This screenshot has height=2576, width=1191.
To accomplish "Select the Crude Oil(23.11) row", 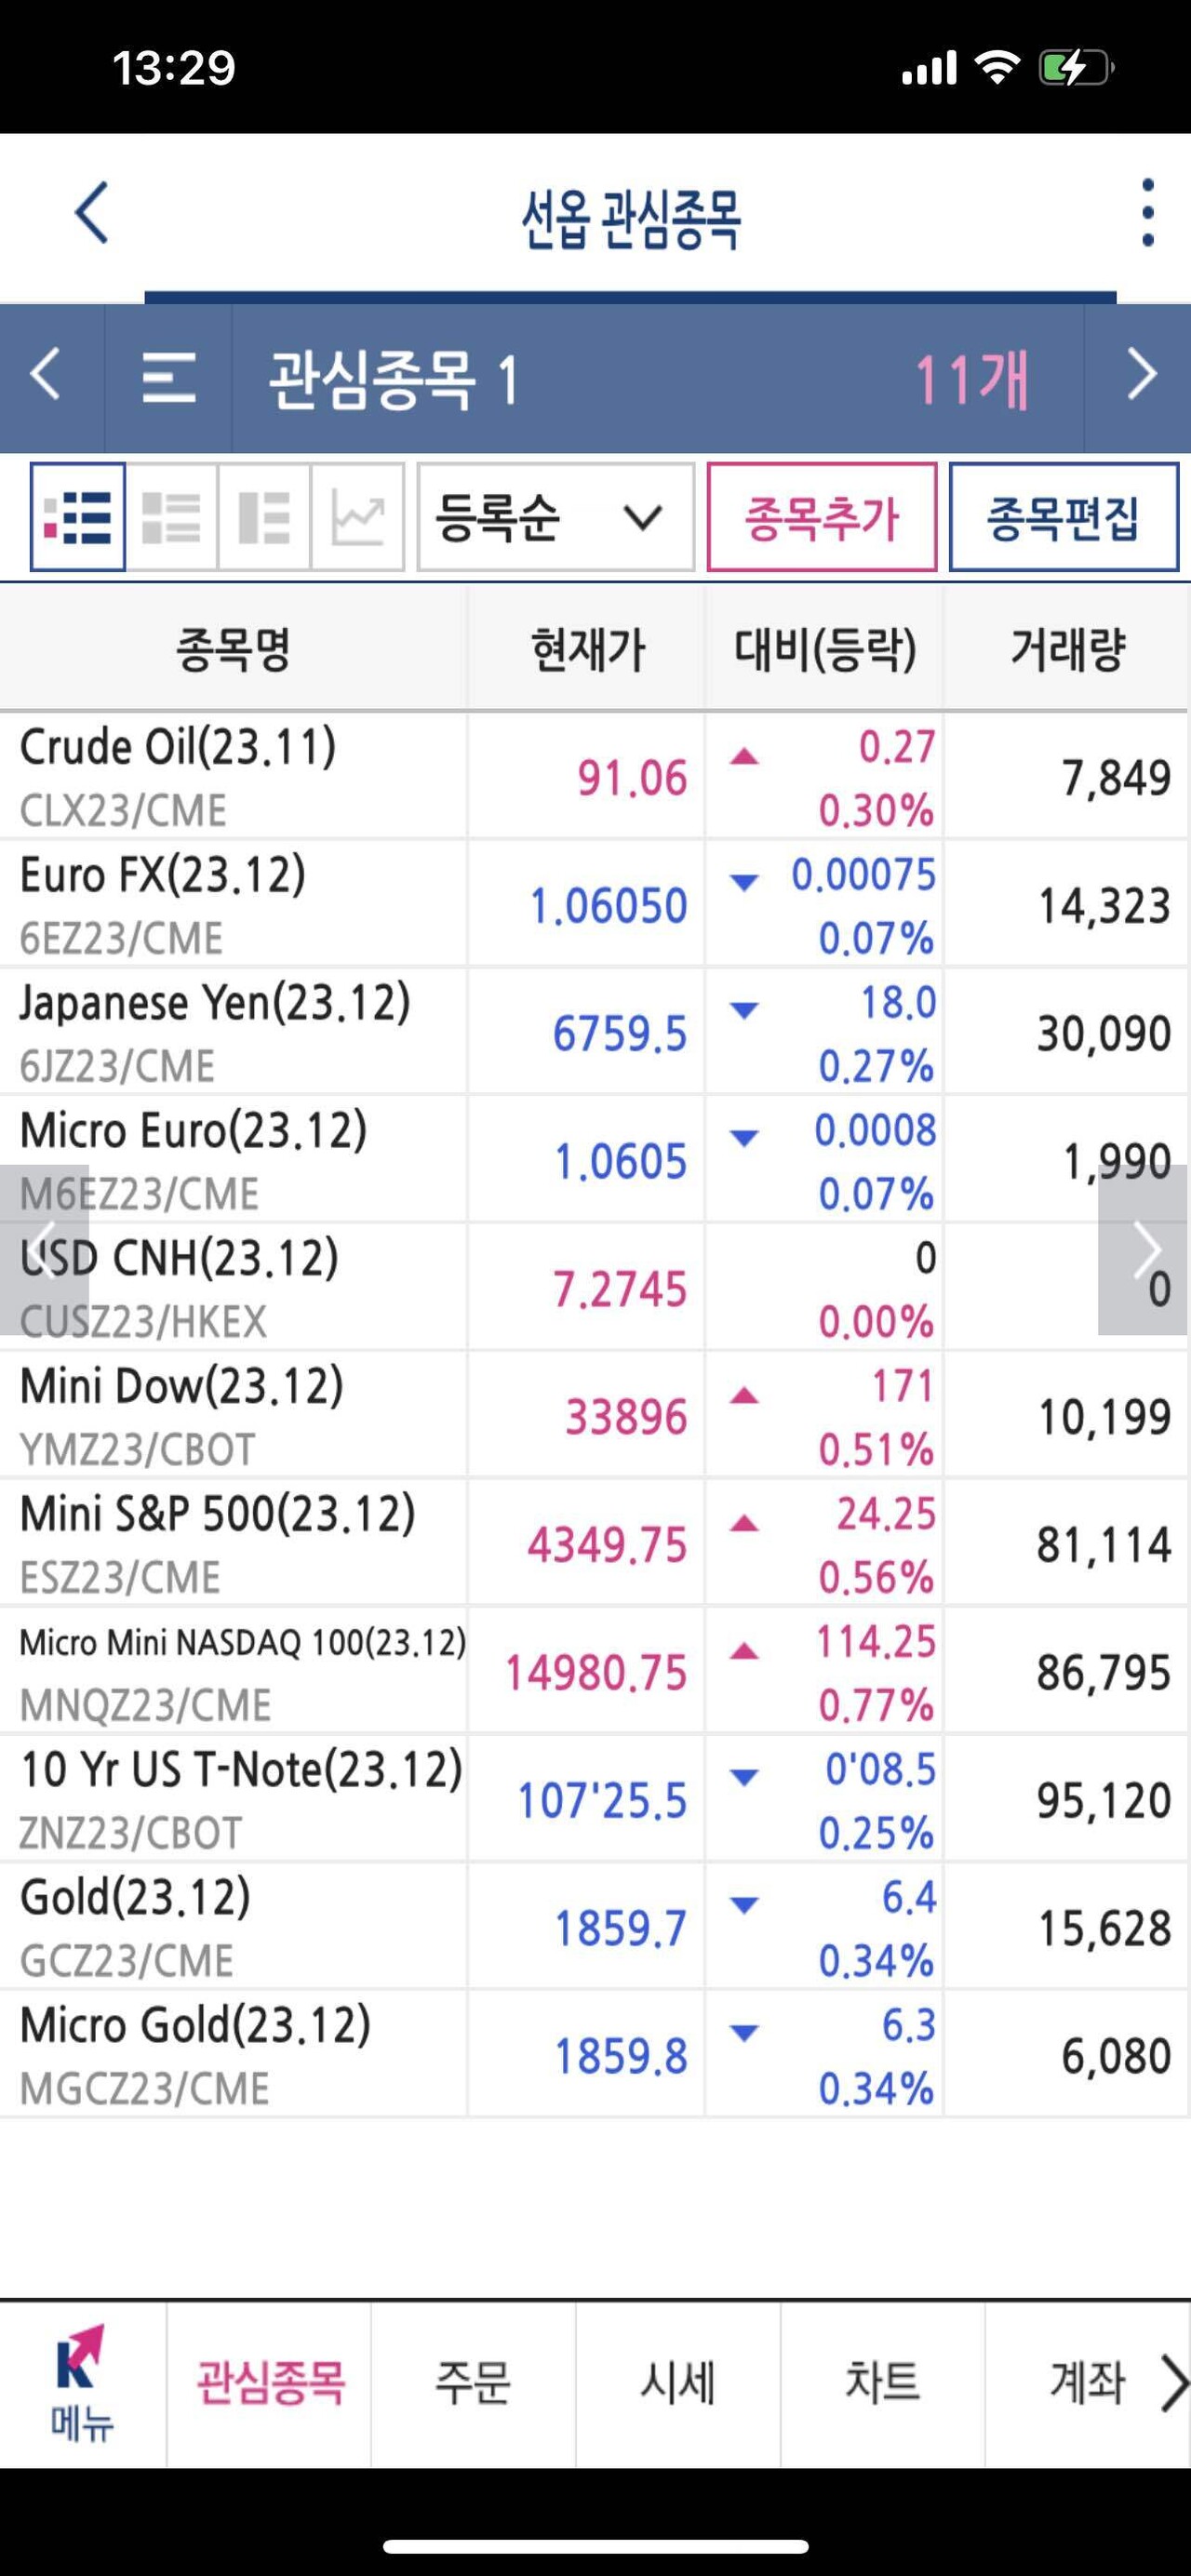I will point(233,776).
